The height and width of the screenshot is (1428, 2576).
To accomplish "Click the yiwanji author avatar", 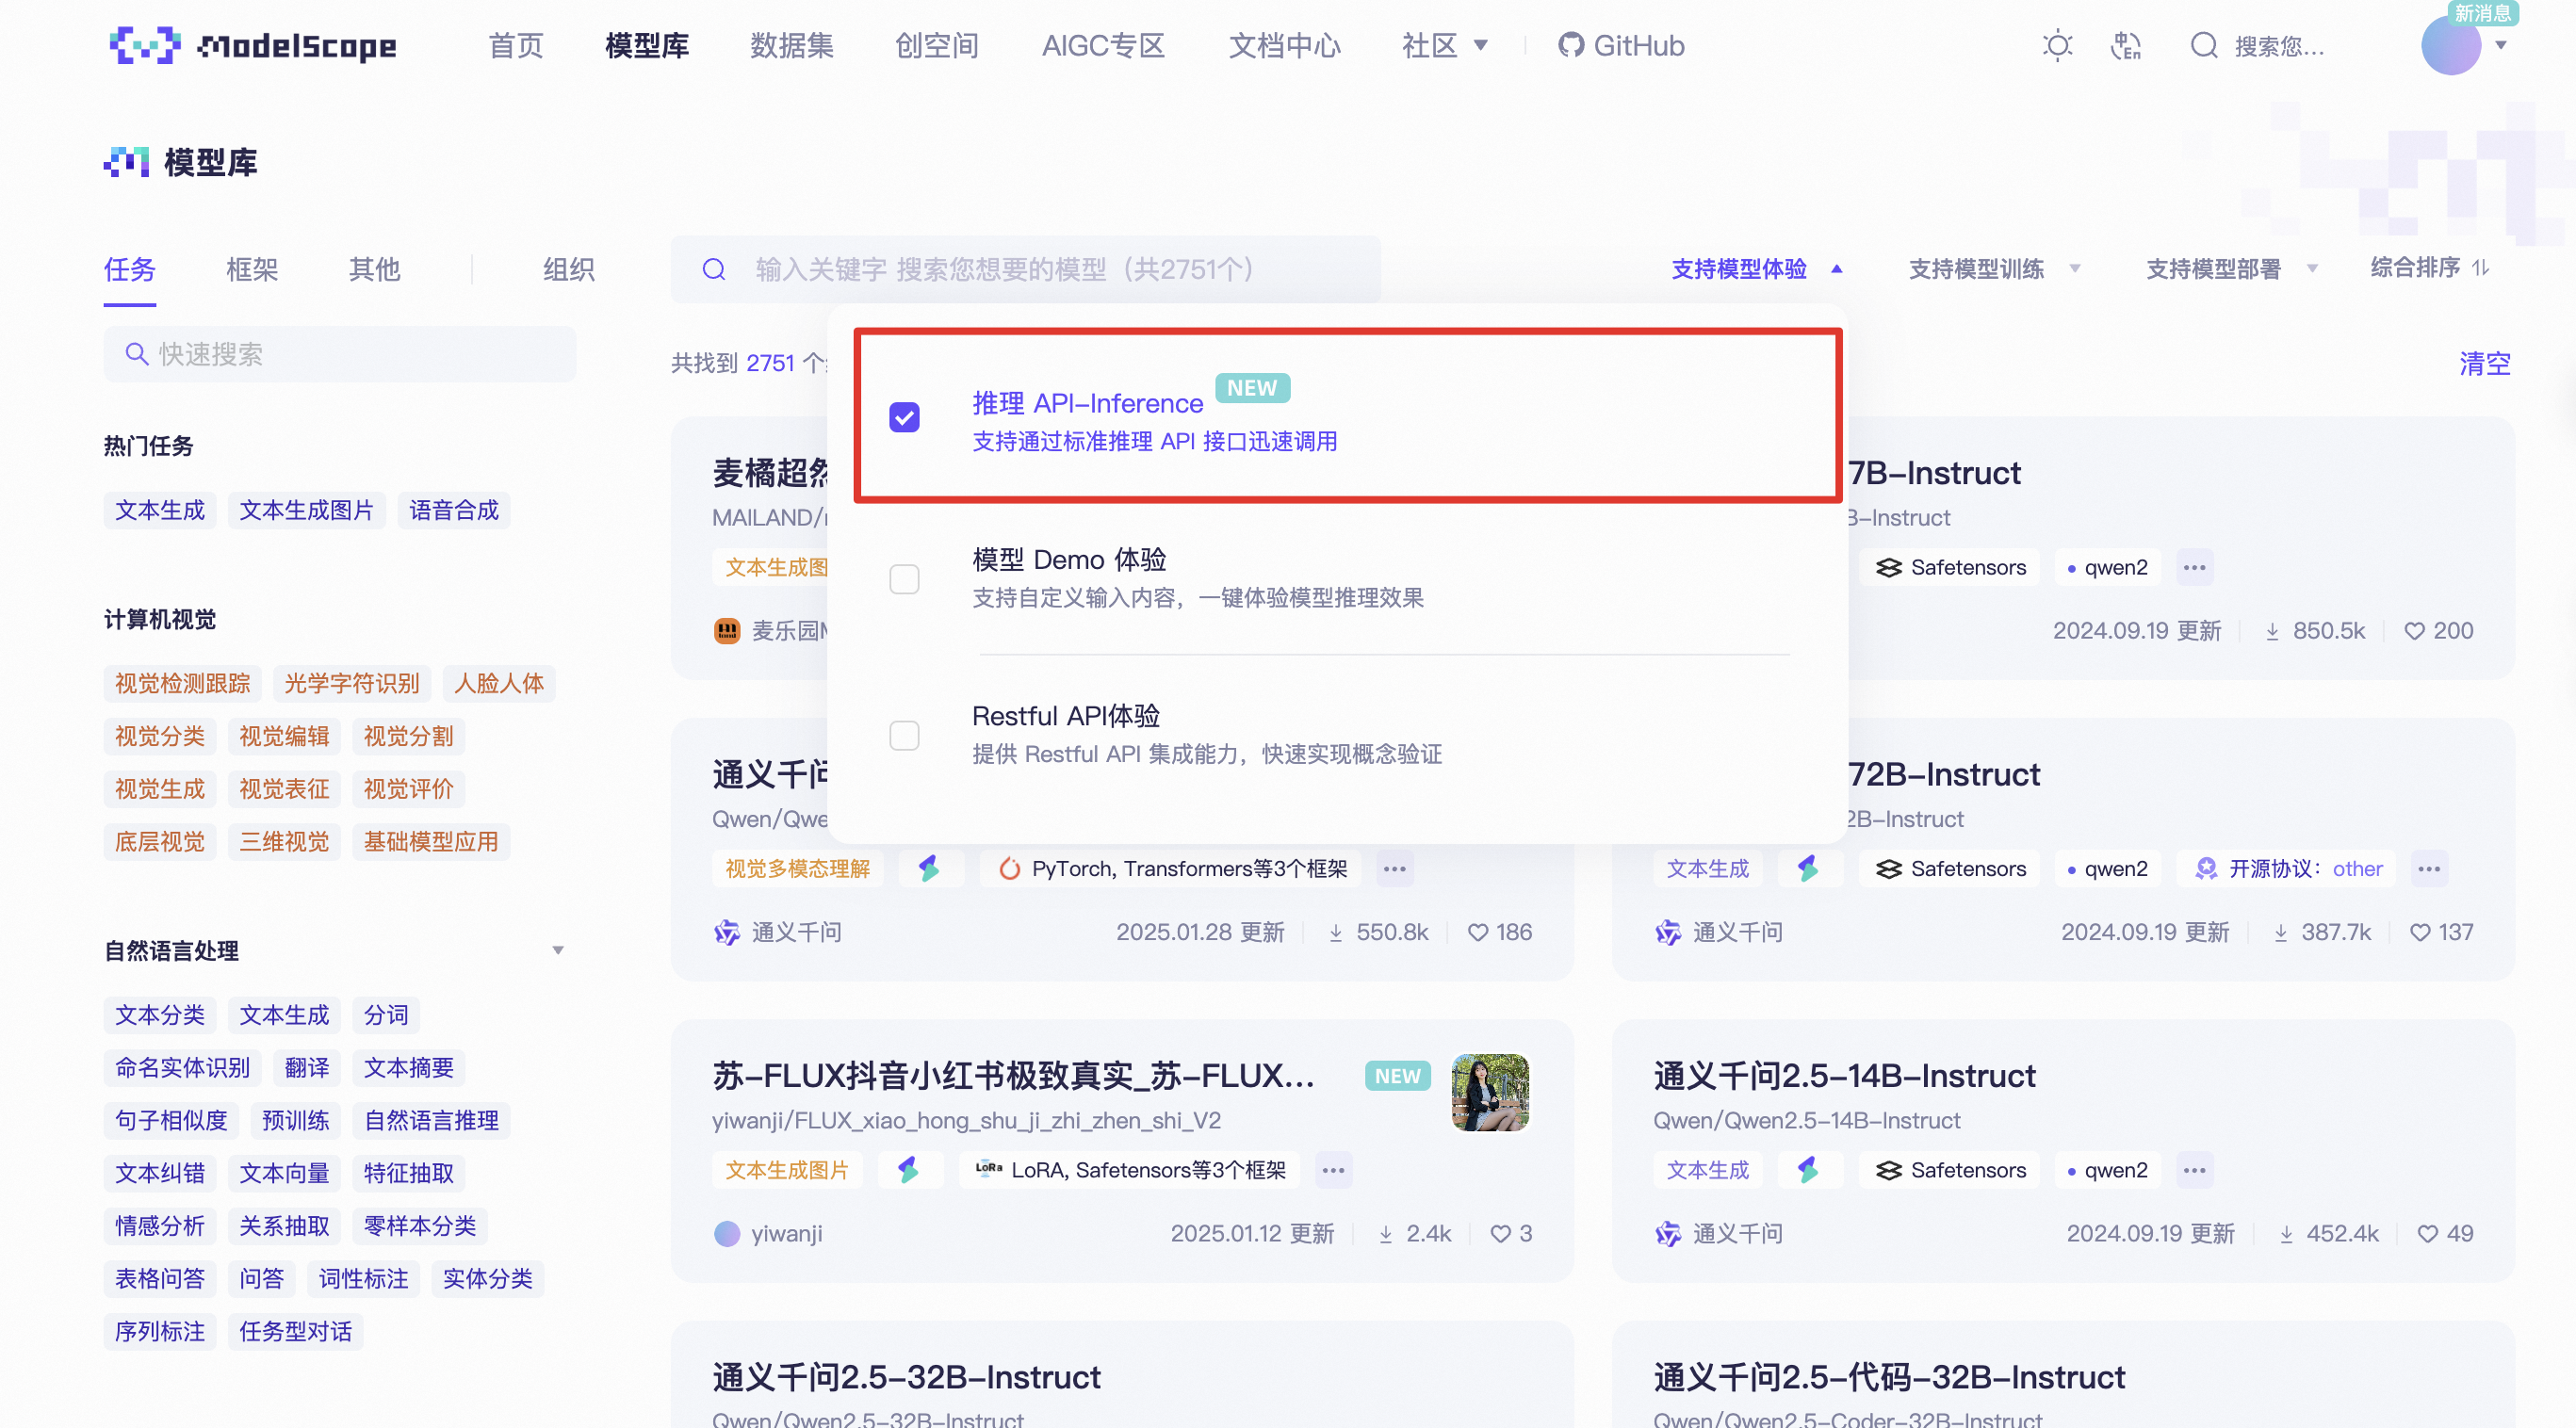I will 727,1234.
